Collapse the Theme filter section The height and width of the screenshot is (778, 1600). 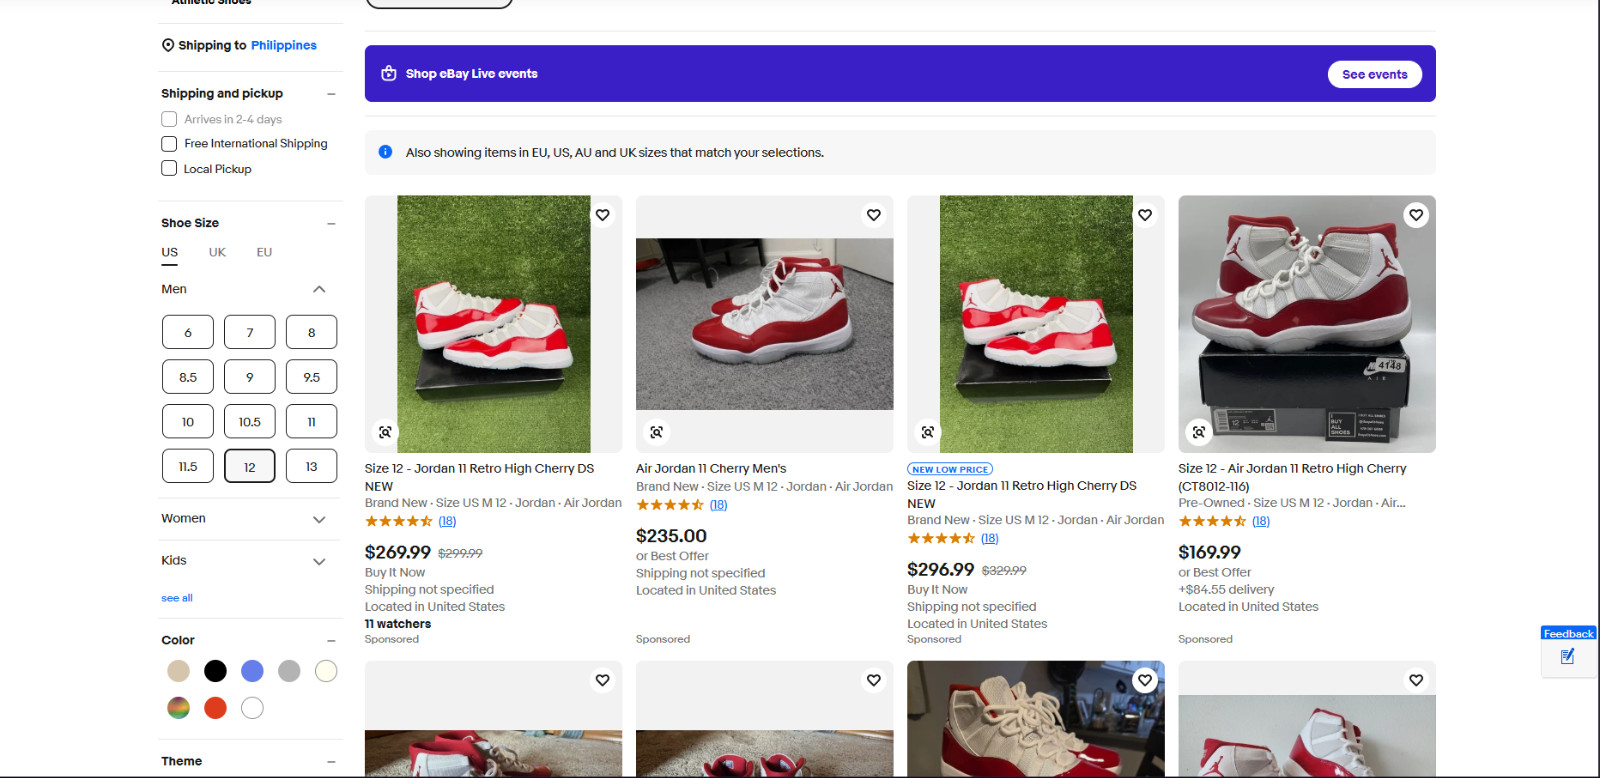tap(331, 762)
